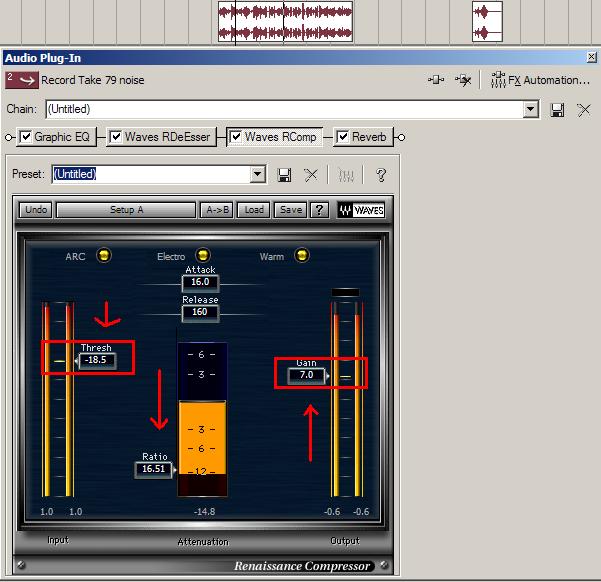This screenshot has width=601, height=582.
Task: Copy setup with A->B button
Action: [x=217, y=210]
